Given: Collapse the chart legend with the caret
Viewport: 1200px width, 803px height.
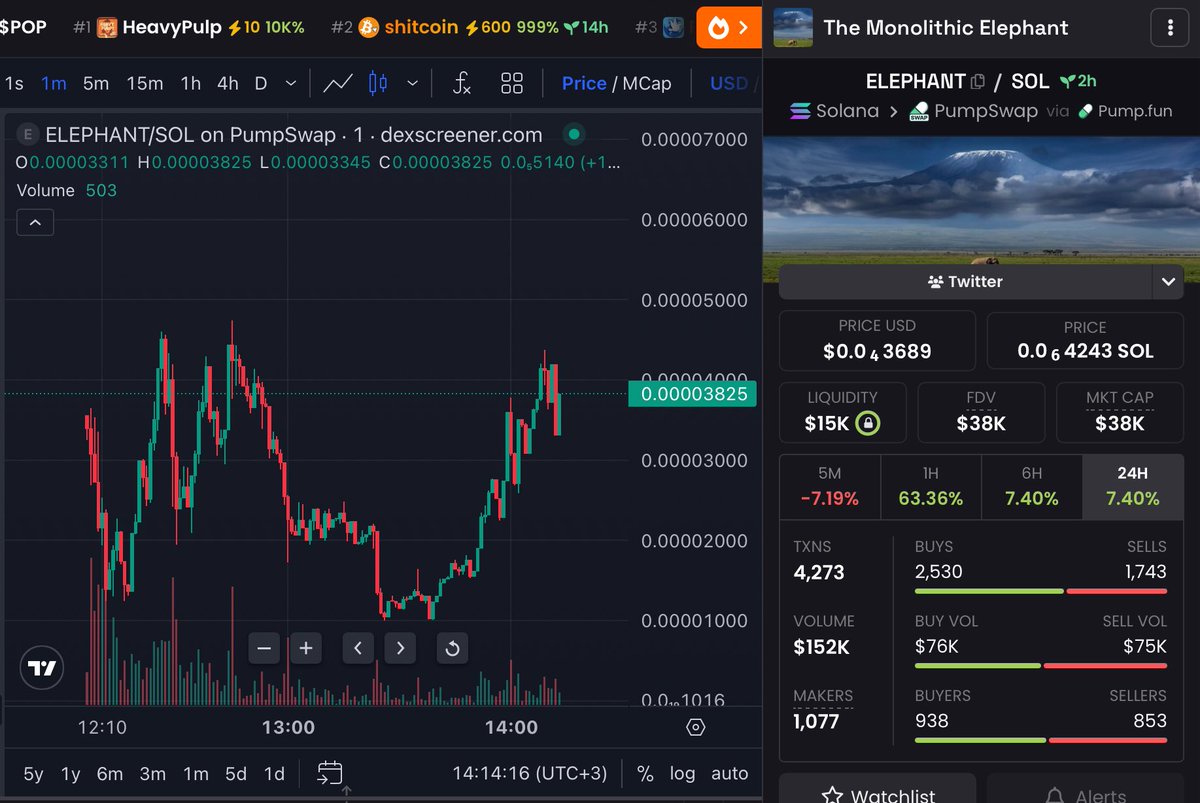Looking at the screenshot, I should [35, 223].
